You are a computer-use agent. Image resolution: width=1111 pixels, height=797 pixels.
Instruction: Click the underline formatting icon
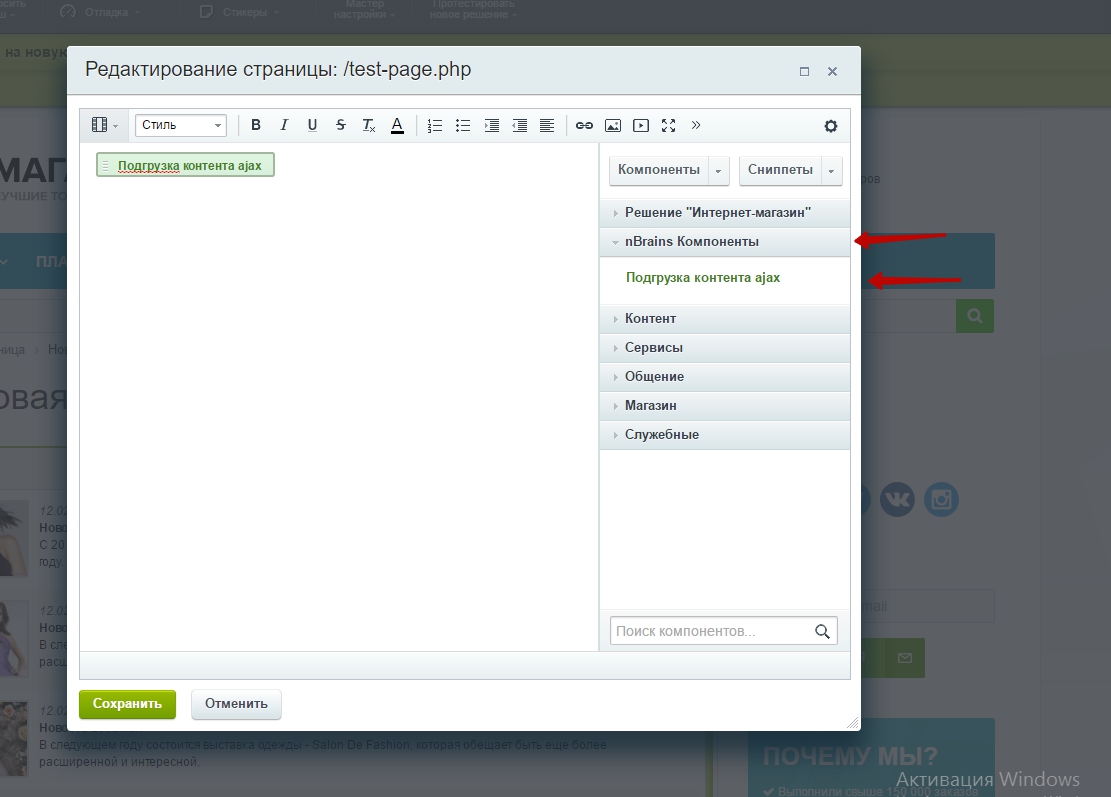pyautogui.click(x=312, y=125)
